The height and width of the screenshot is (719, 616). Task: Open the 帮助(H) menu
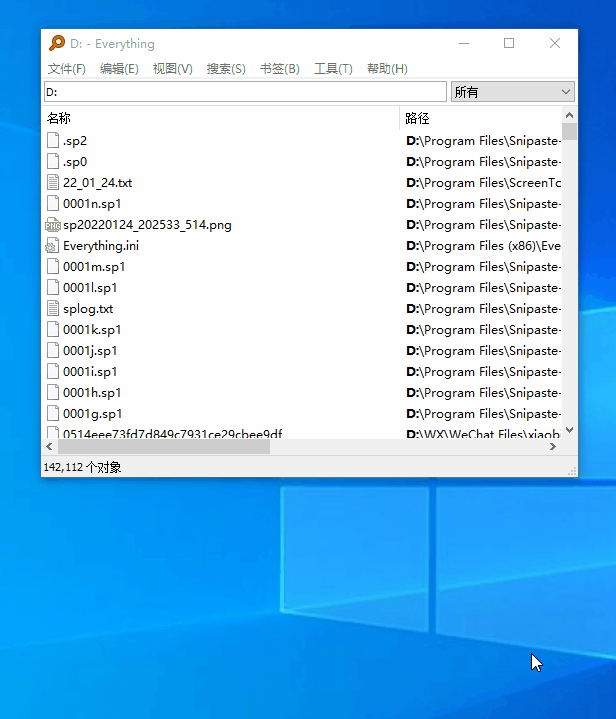point(387,69)
